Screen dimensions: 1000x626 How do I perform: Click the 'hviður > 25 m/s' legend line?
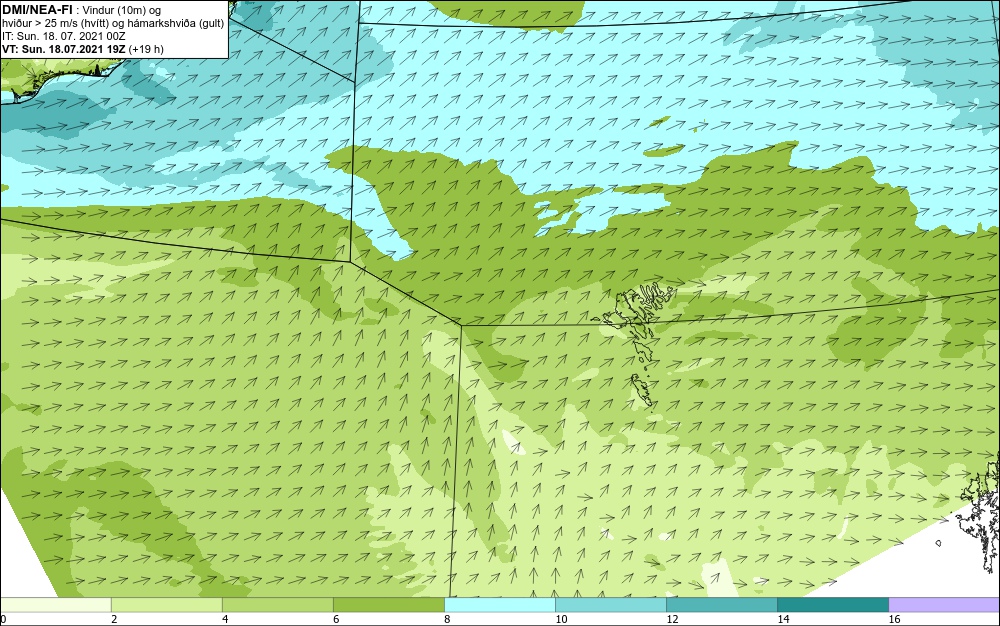(113, 24)
